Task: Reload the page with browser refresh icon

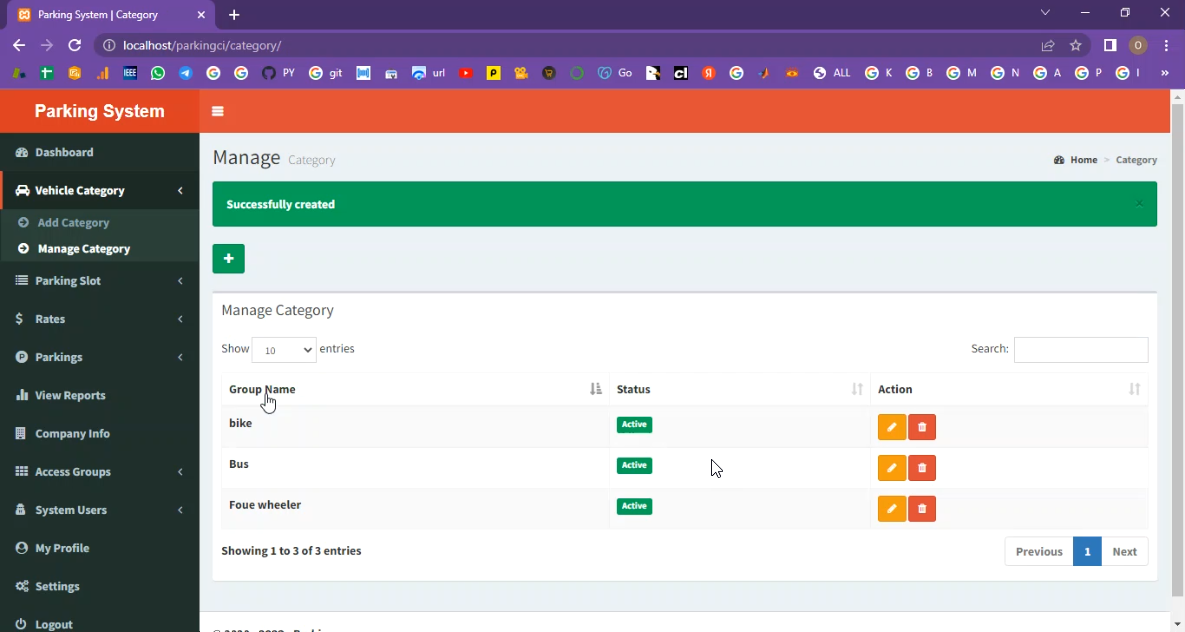Action: click(x=74, y=45)
